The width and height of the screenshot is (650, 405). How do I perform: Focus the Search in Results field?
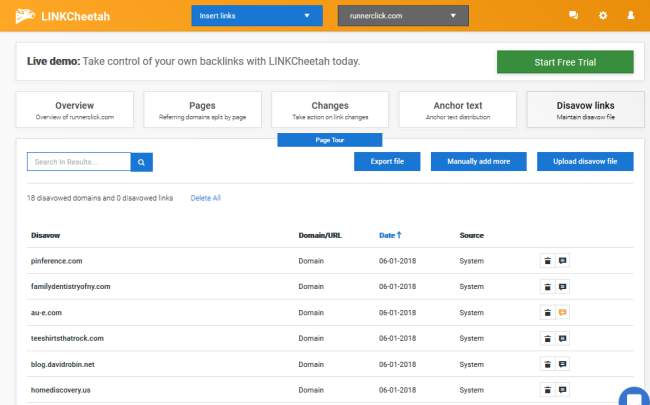79,162
